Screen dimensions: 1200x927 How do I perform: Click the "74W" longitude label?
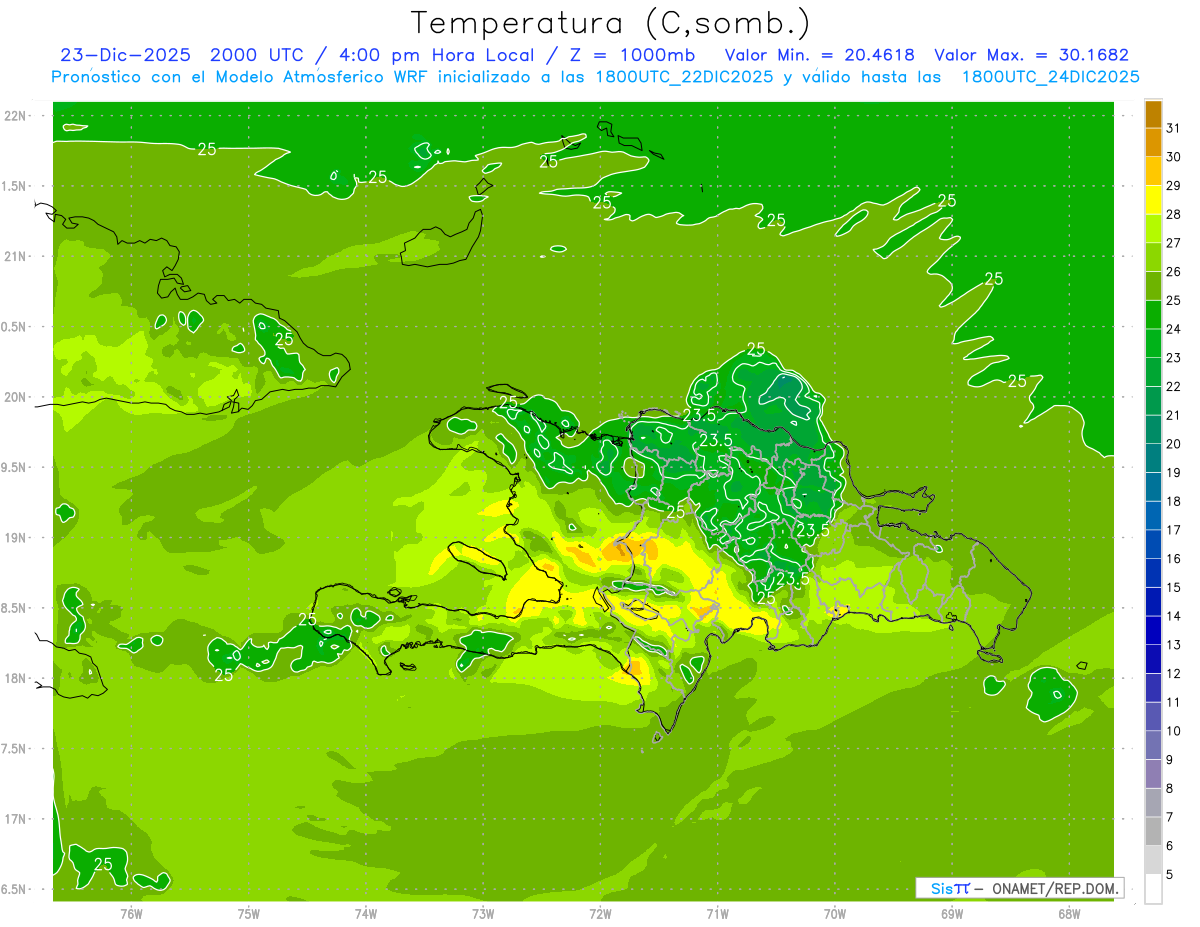click(x=366, y=913)
